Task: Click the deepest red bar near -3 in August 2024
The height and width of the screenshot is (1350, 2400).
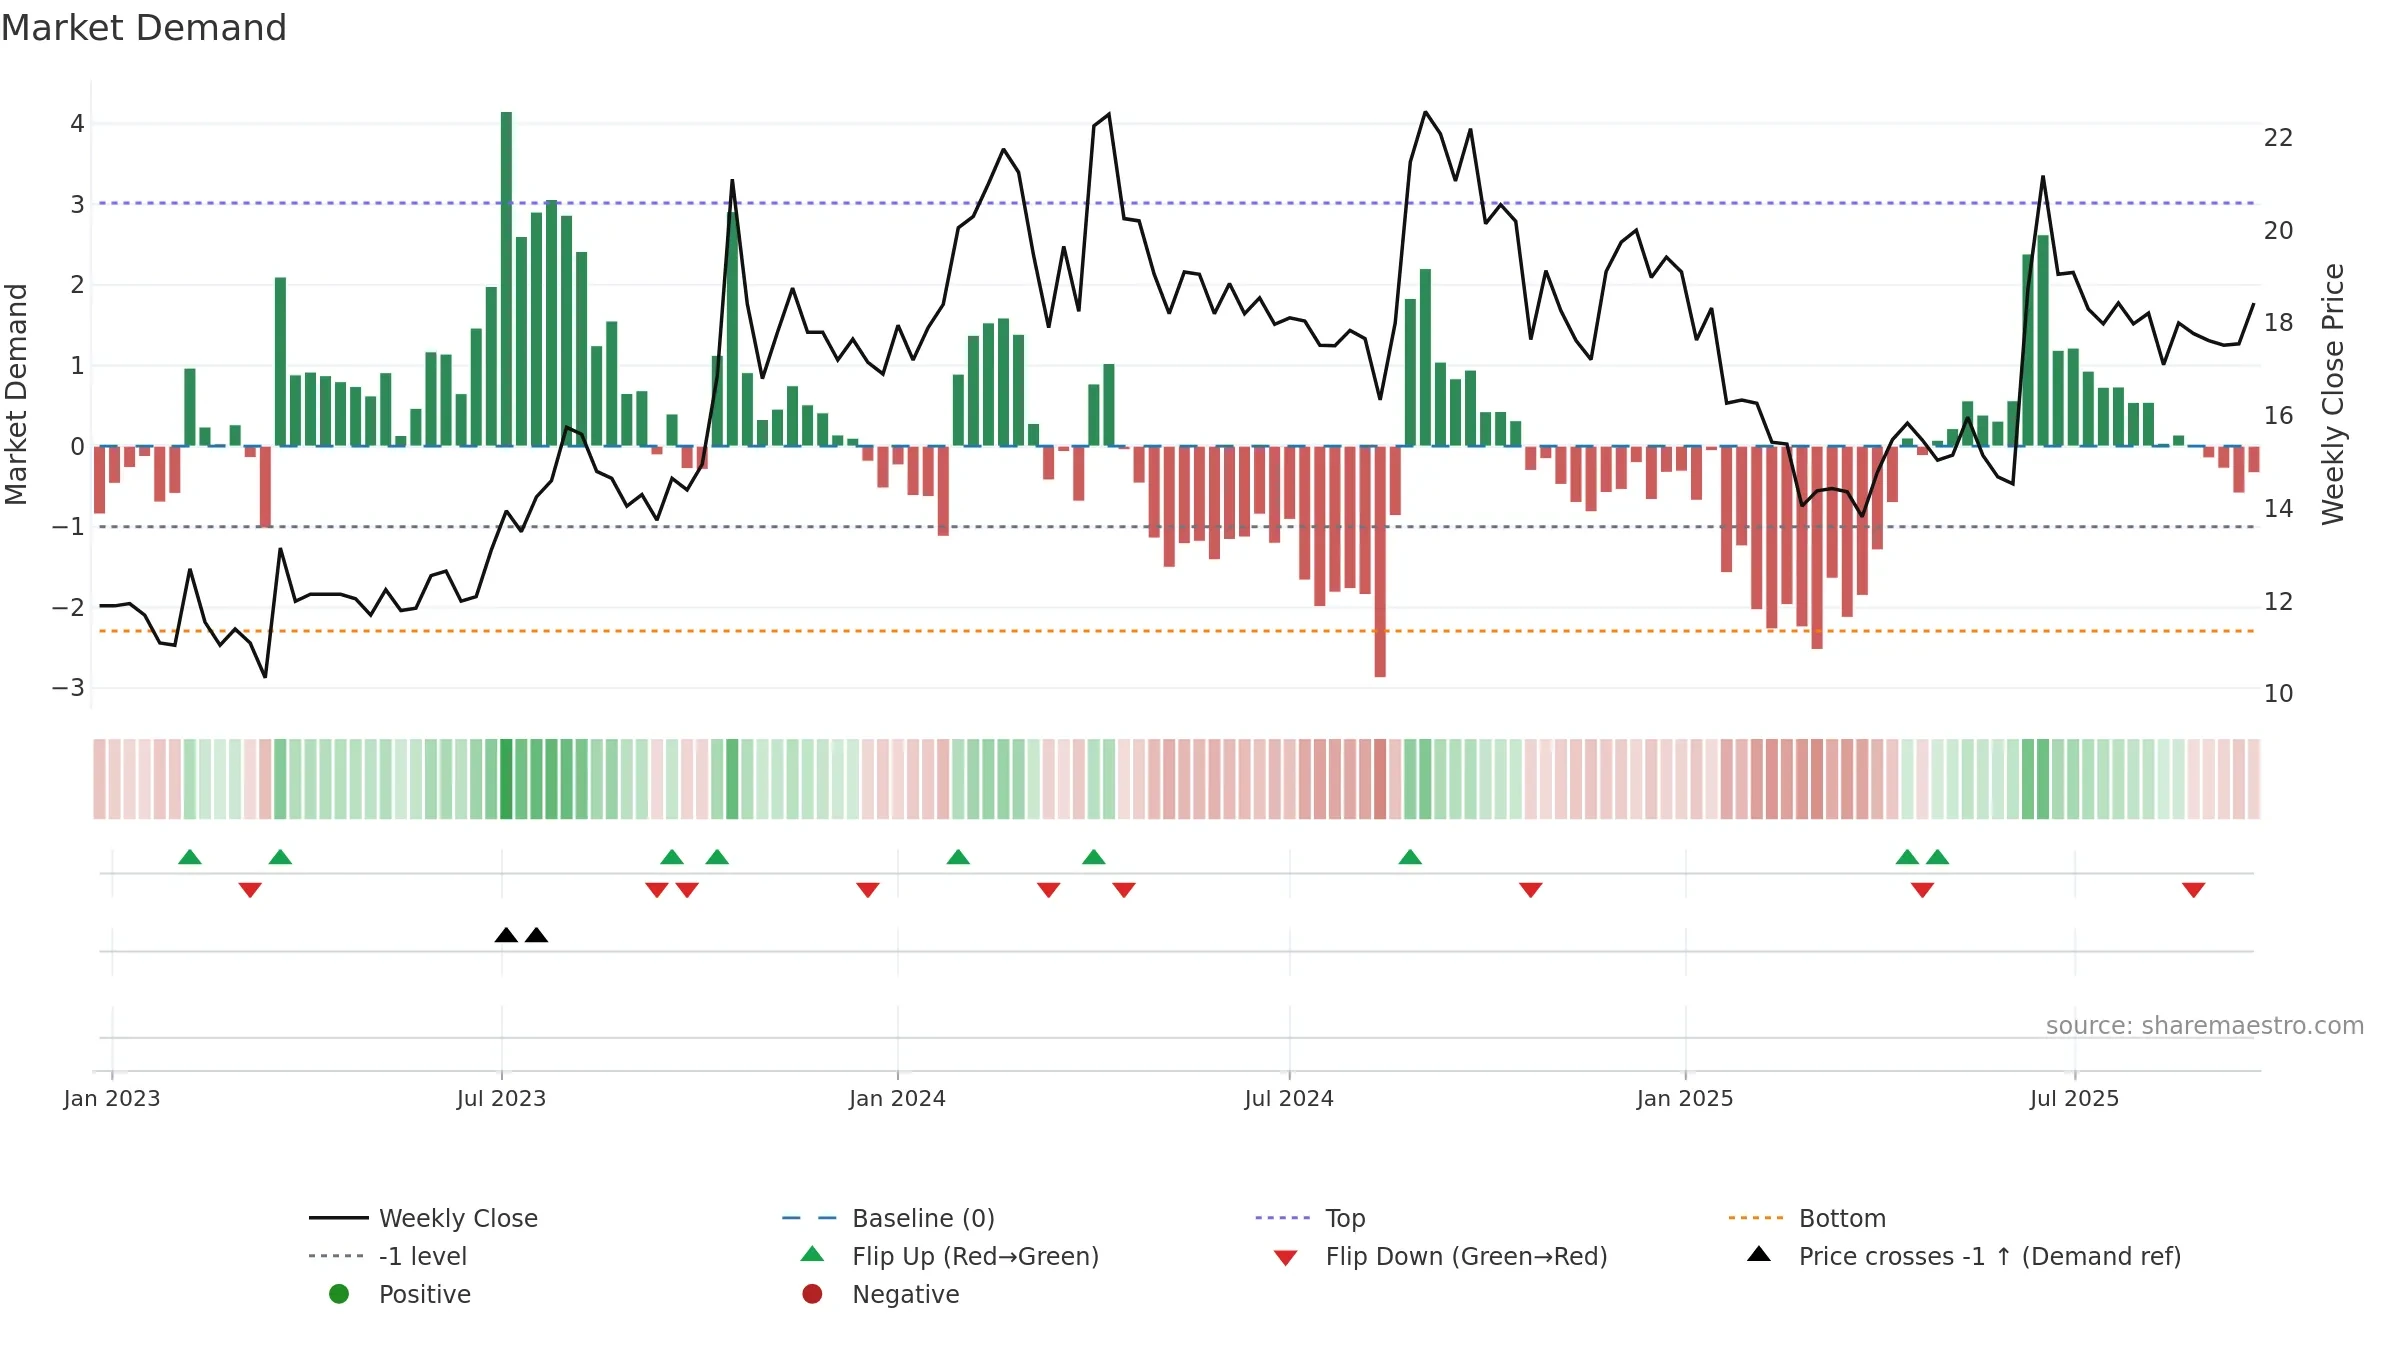Action: click(1380, 561)
